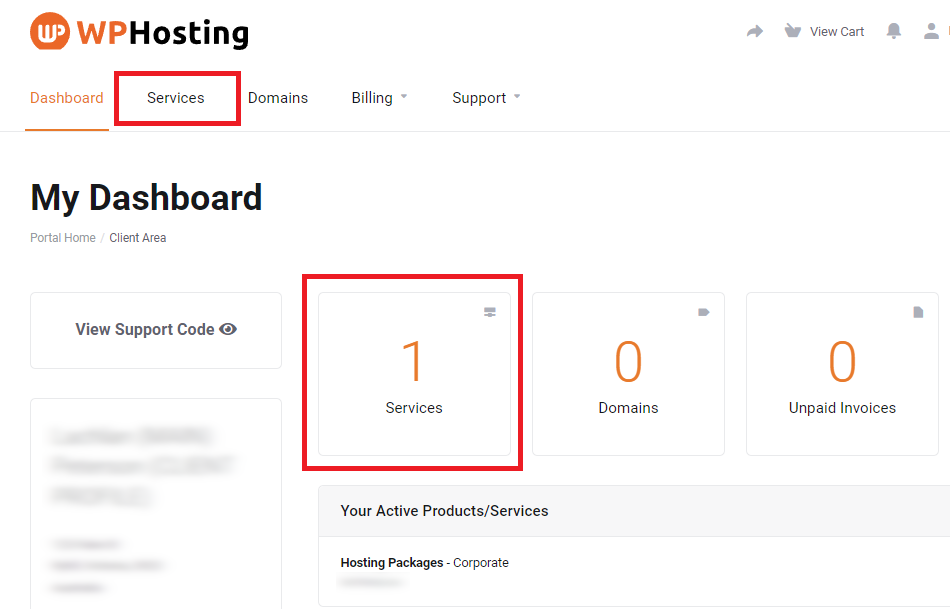Viewport: 950px width, 609px height.
Task: Click the tag icon in Domains tile
Action: point(704,312)
